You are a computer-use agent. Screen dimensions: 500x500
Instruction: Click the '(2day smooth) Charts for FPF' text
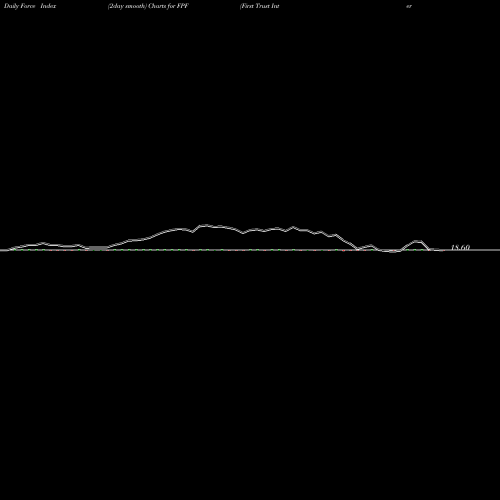[148, 6]
